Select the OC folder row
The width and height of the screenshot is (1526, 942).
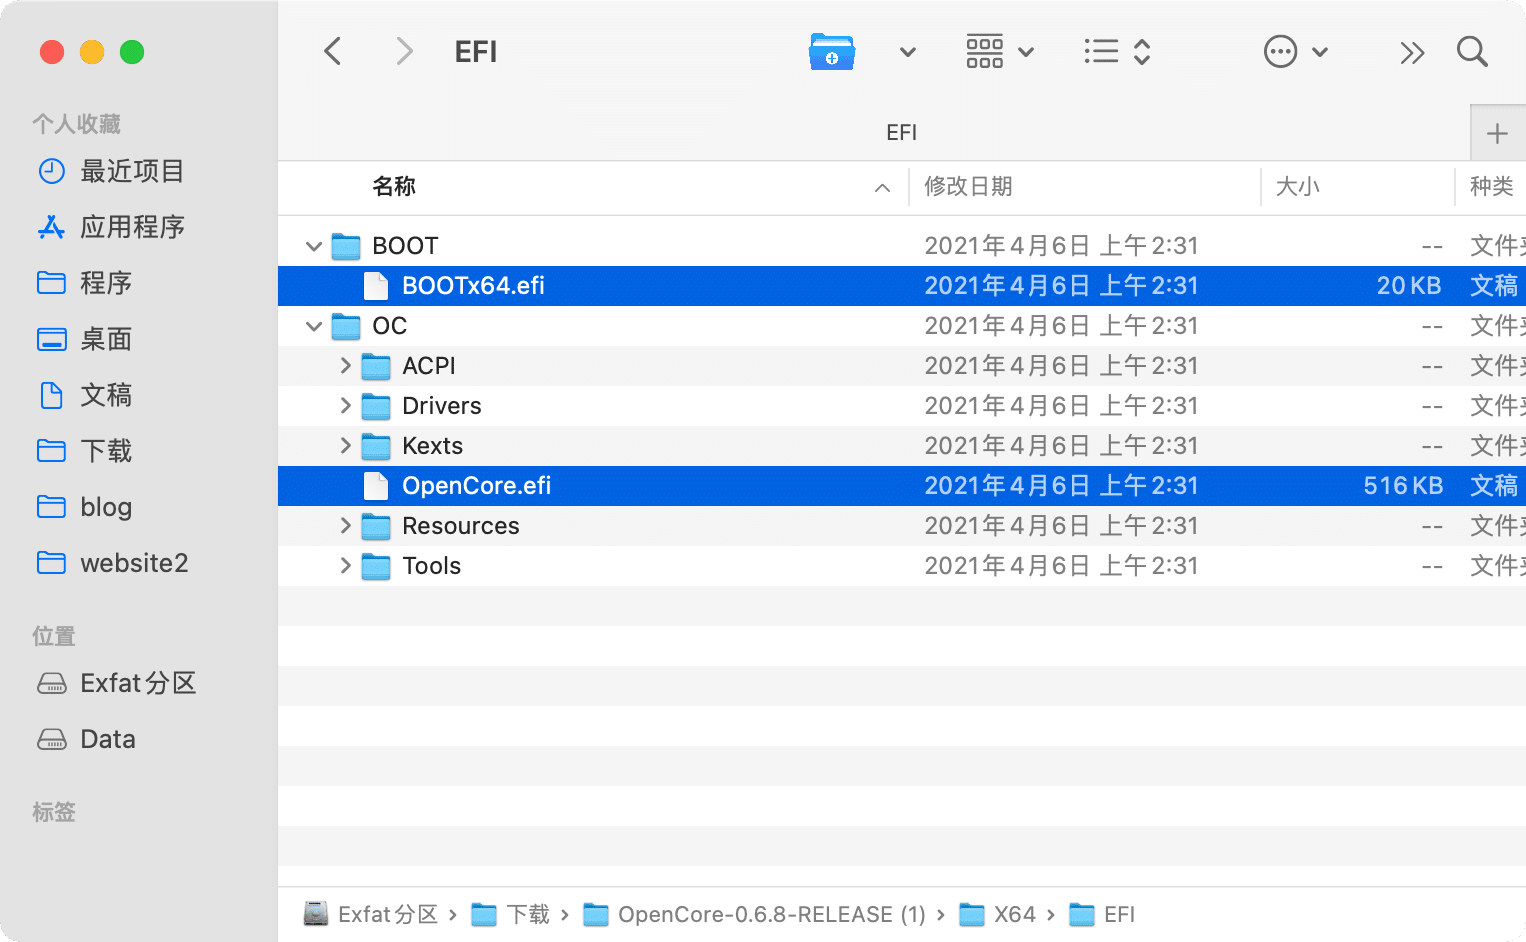[902, 326]
